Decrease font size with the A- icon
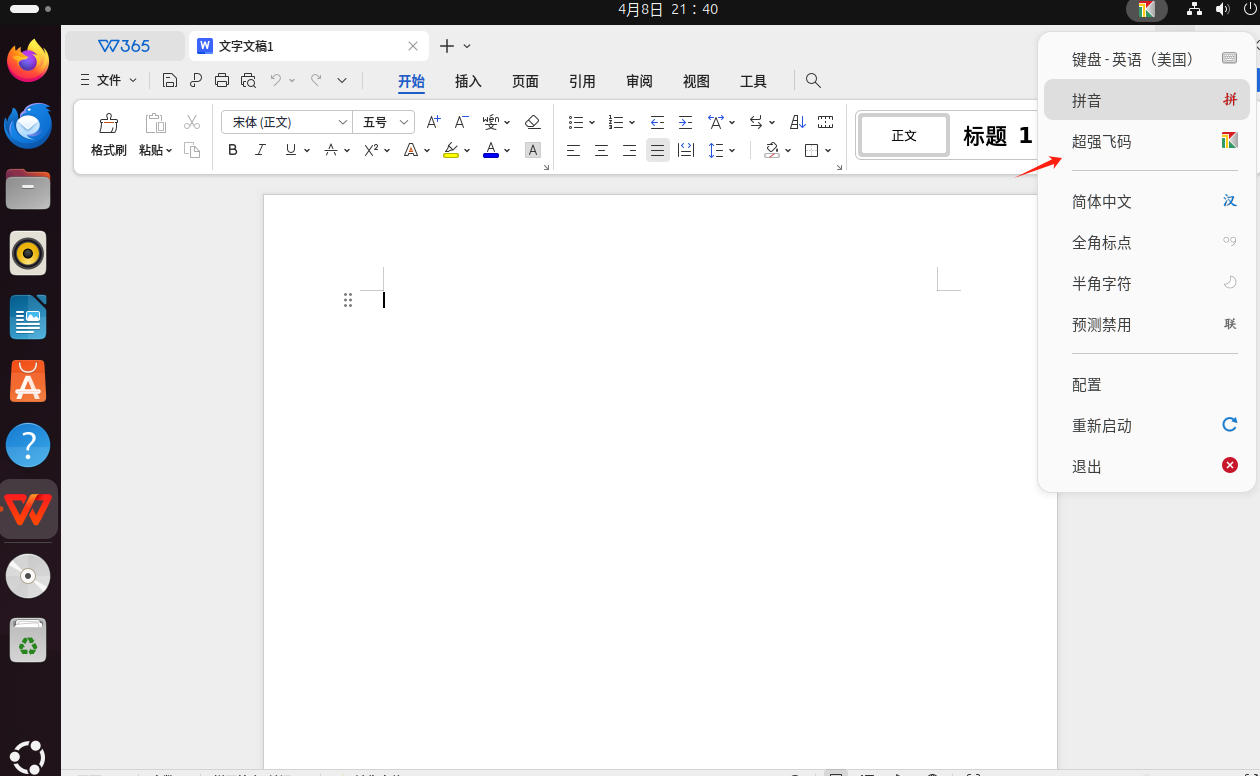 tap(461, 122)
